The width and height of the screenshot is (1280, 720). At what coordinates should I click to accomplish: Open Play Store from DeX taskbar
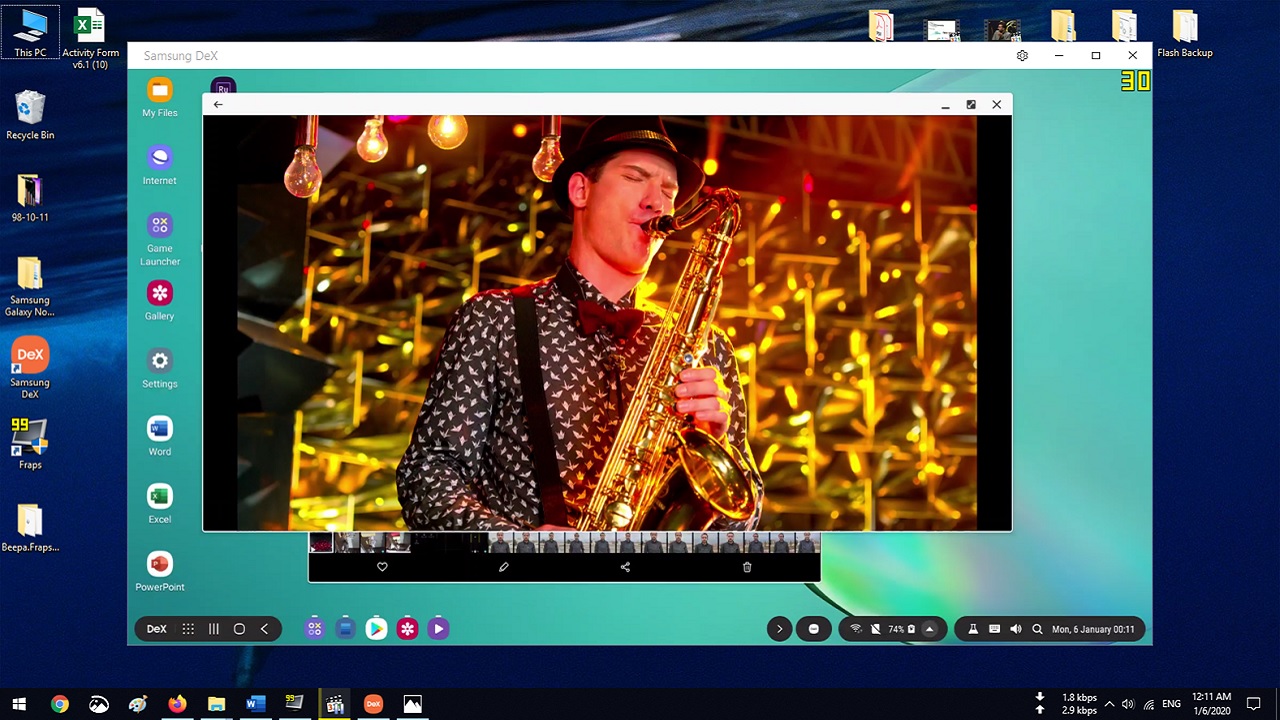(376, 629)
